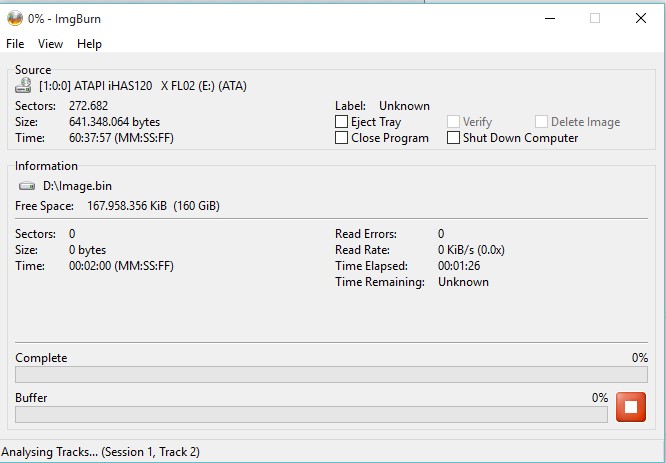The height and width of the screenshot is (463, 666).
Task: Enable Shut Down Computer checkbox
Action: point(453,138)
